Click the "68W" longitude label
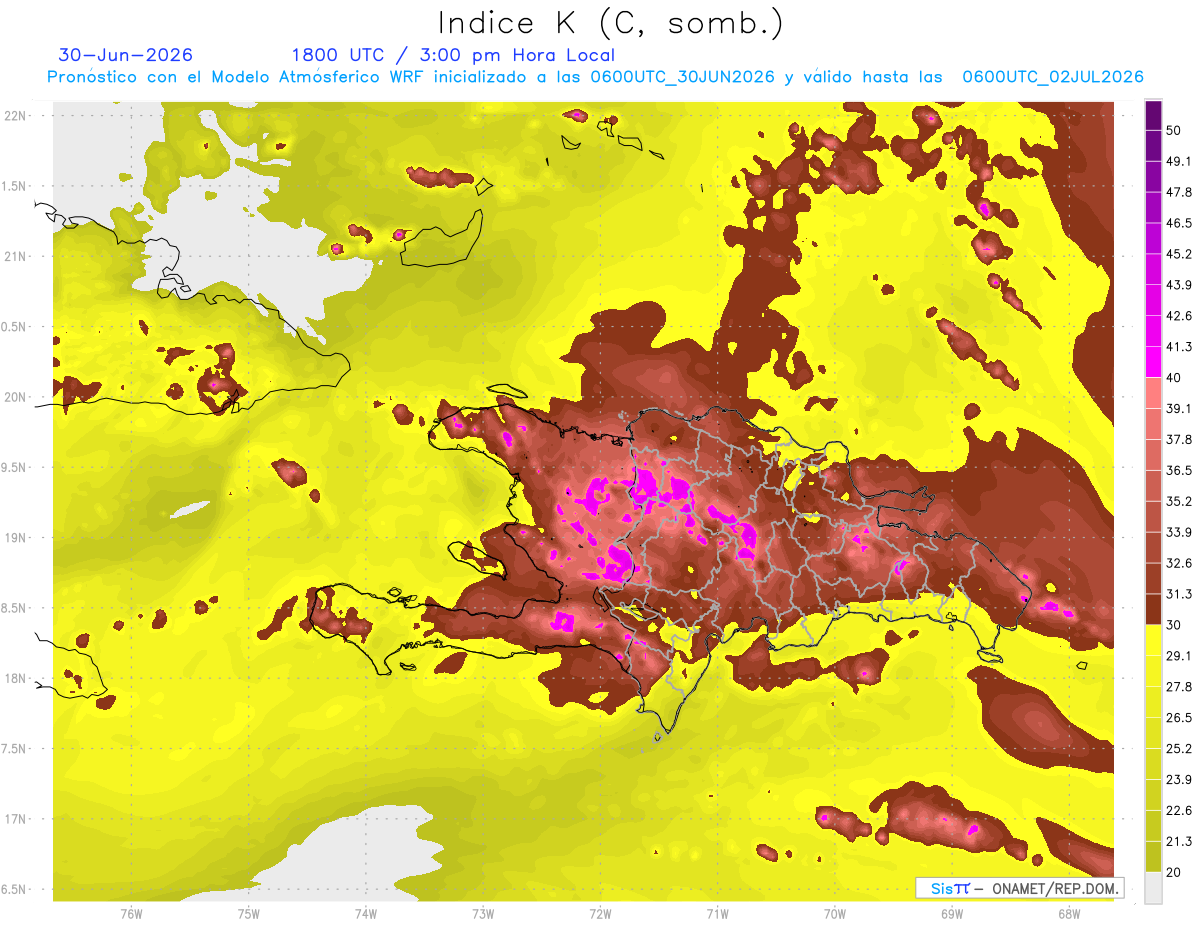The height and width of the screenshot is (927, 1200). point(1069,913)
